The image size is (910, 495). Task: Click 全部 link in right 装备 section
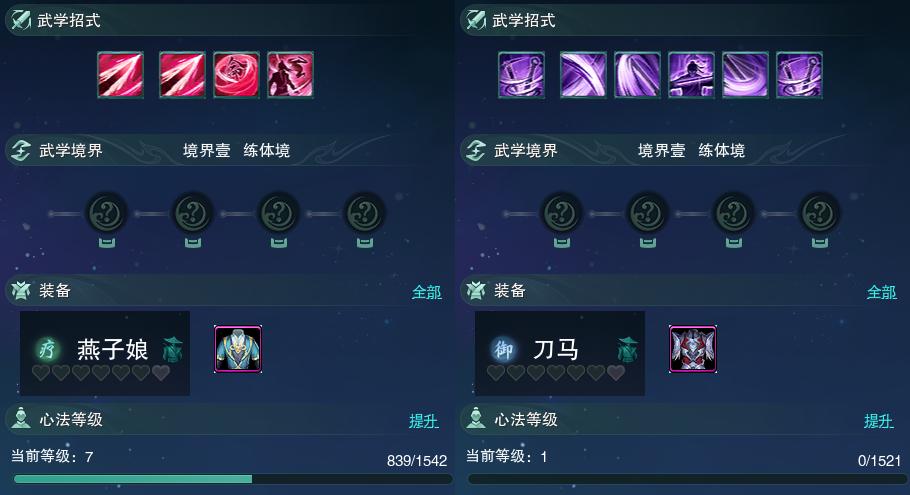point(882,292)
